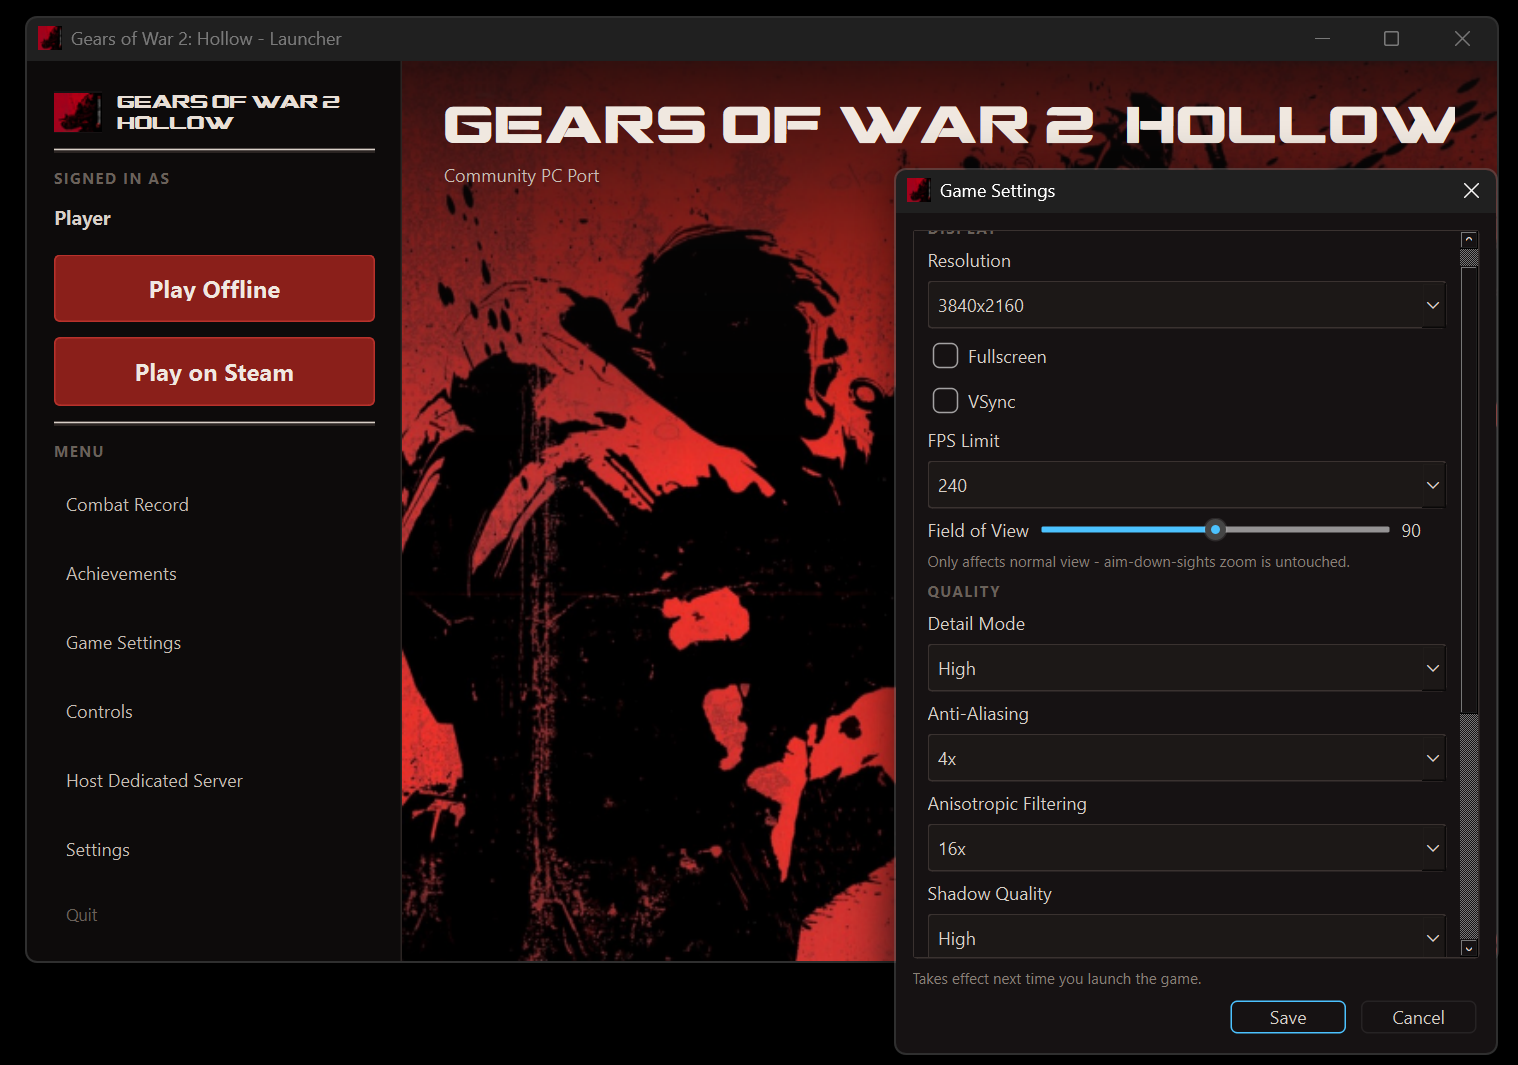Click the Play Offline button

214,289
